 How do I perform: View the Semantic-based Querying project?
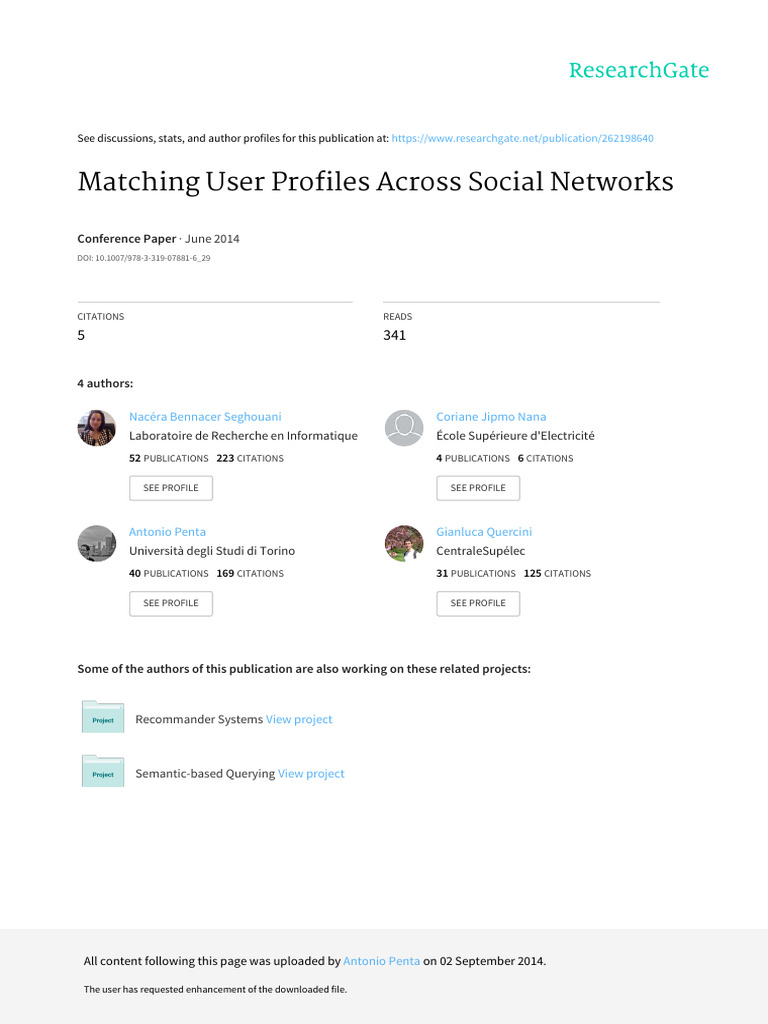[x=311, y=773]
